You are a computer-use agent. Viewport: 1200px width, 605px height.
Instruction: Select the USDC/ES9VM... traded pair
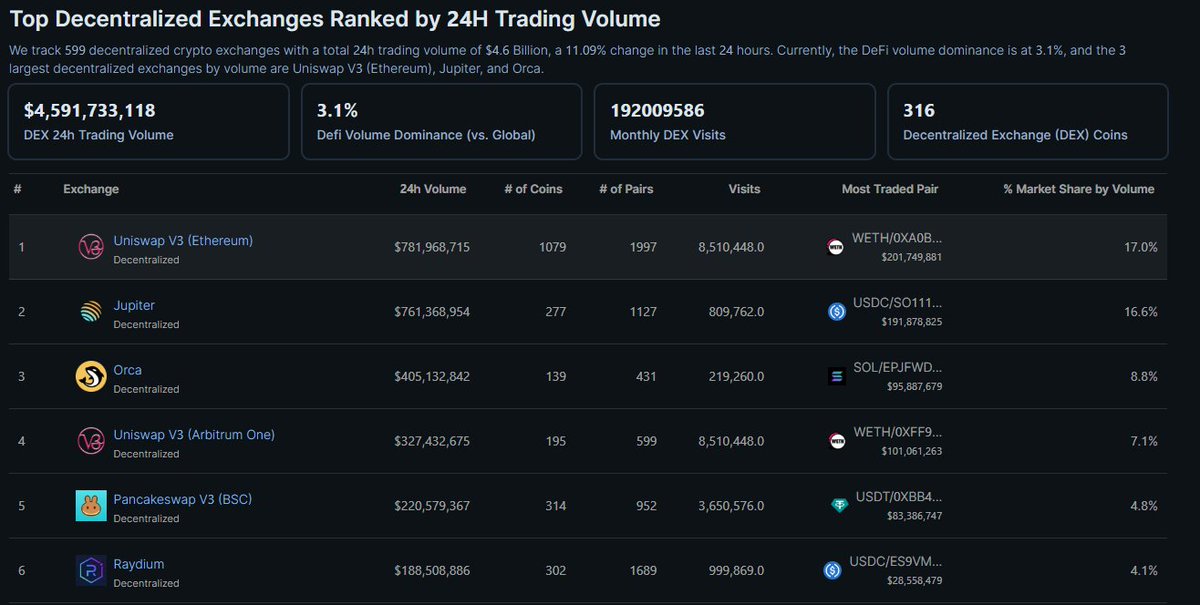[896, 563]
